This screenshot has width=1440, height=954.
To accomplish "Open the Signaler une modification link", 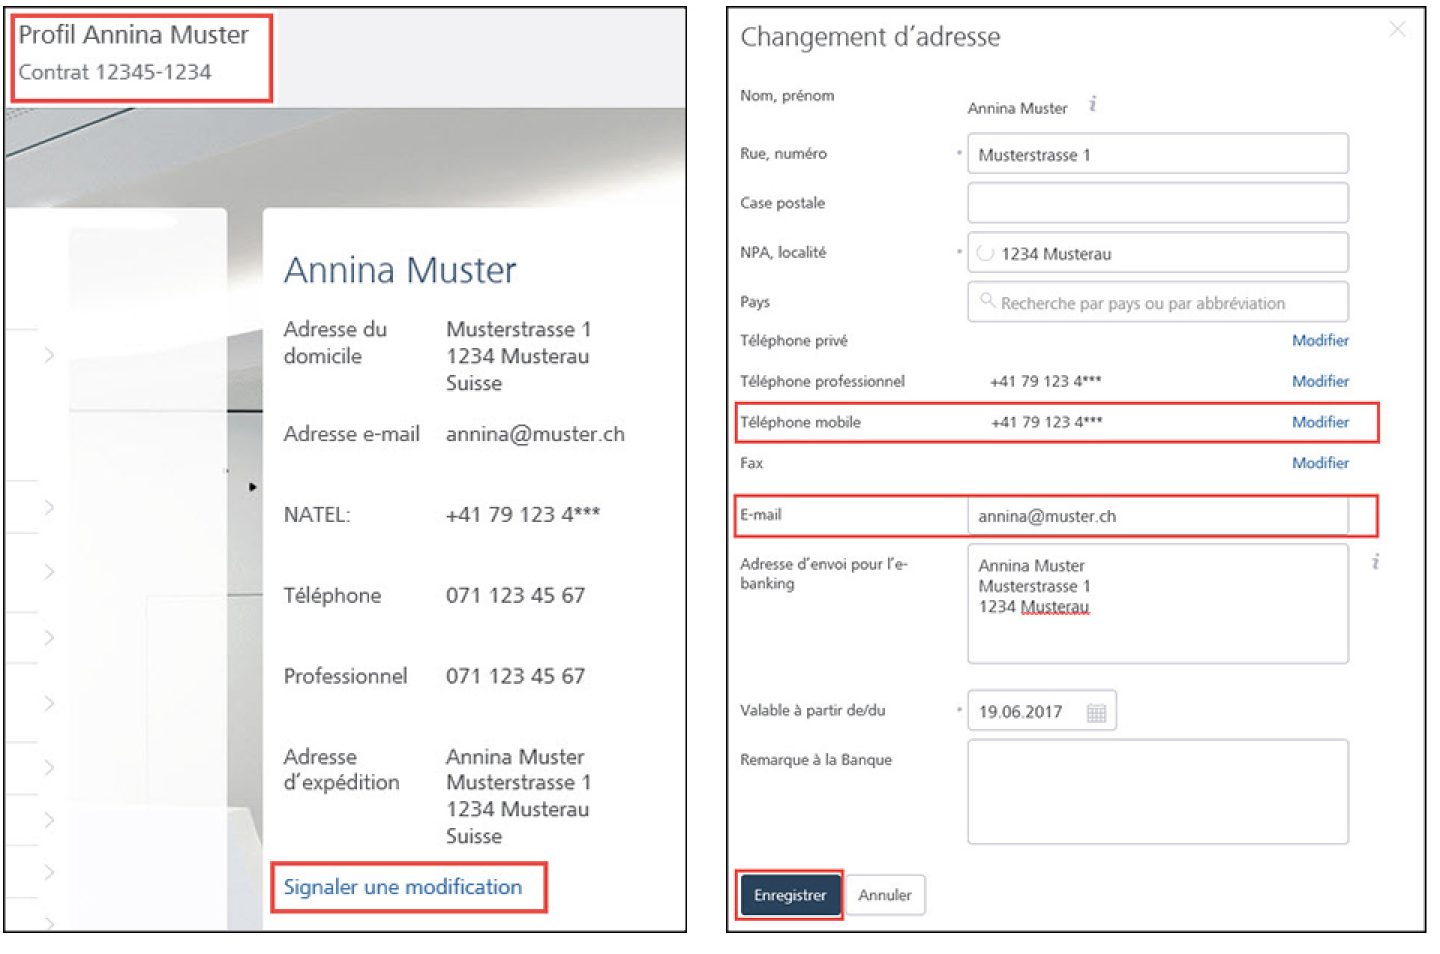I will [x=402, y=887].
